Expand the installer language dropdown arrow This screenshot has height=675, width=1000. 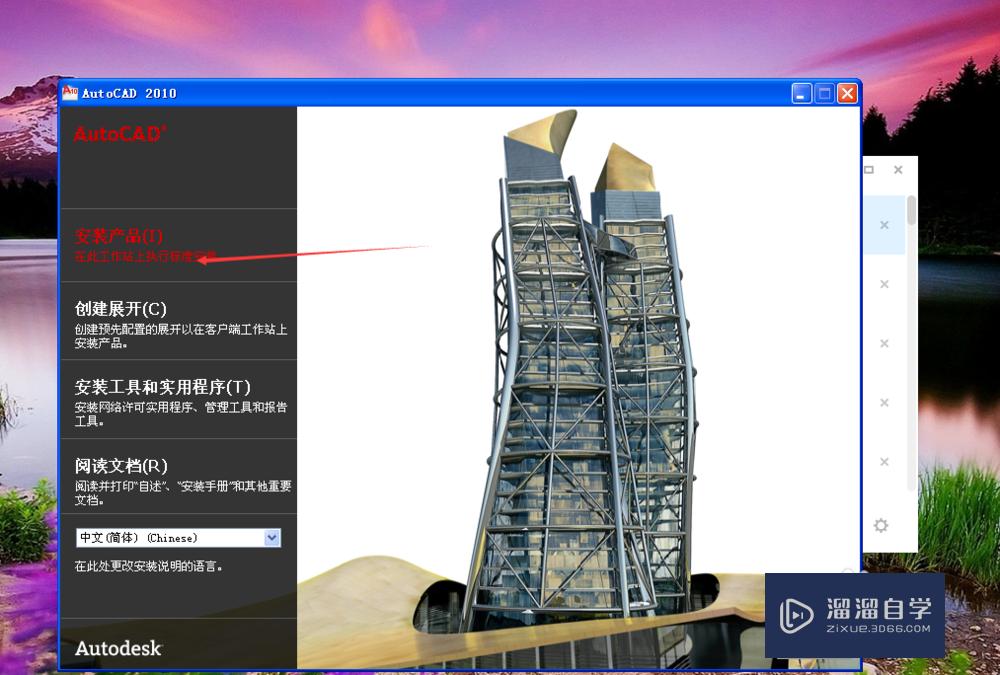pyautogui.click(x=272, y=538)
